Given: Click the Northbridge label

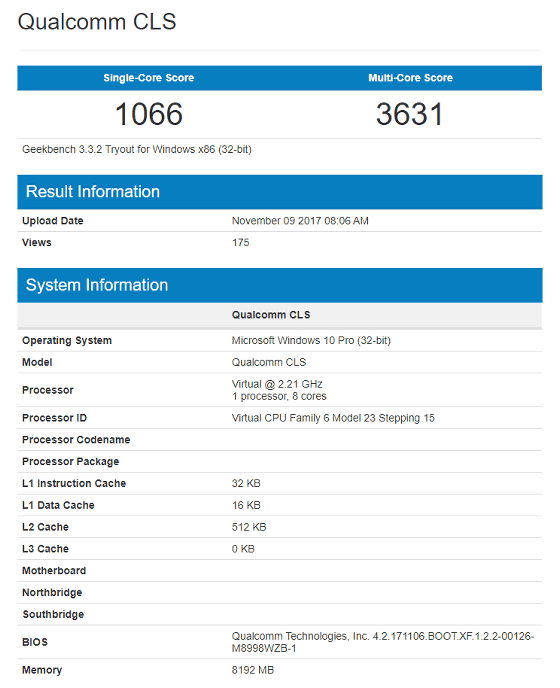Looking at the screenshot, I should 52,593.
